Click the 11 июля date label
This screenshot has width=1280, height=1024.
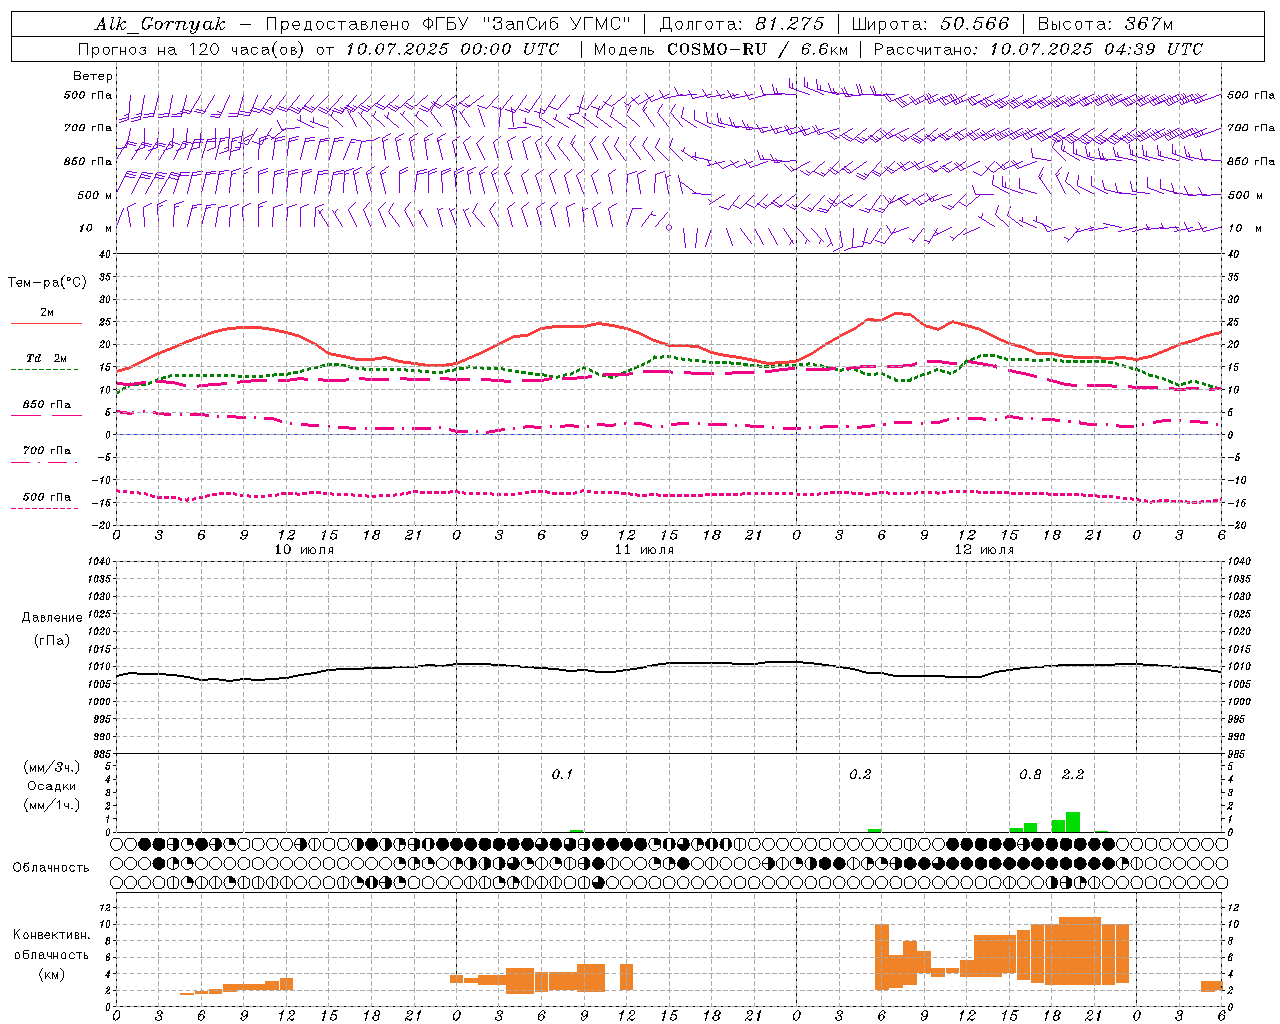tap(644, 550)
